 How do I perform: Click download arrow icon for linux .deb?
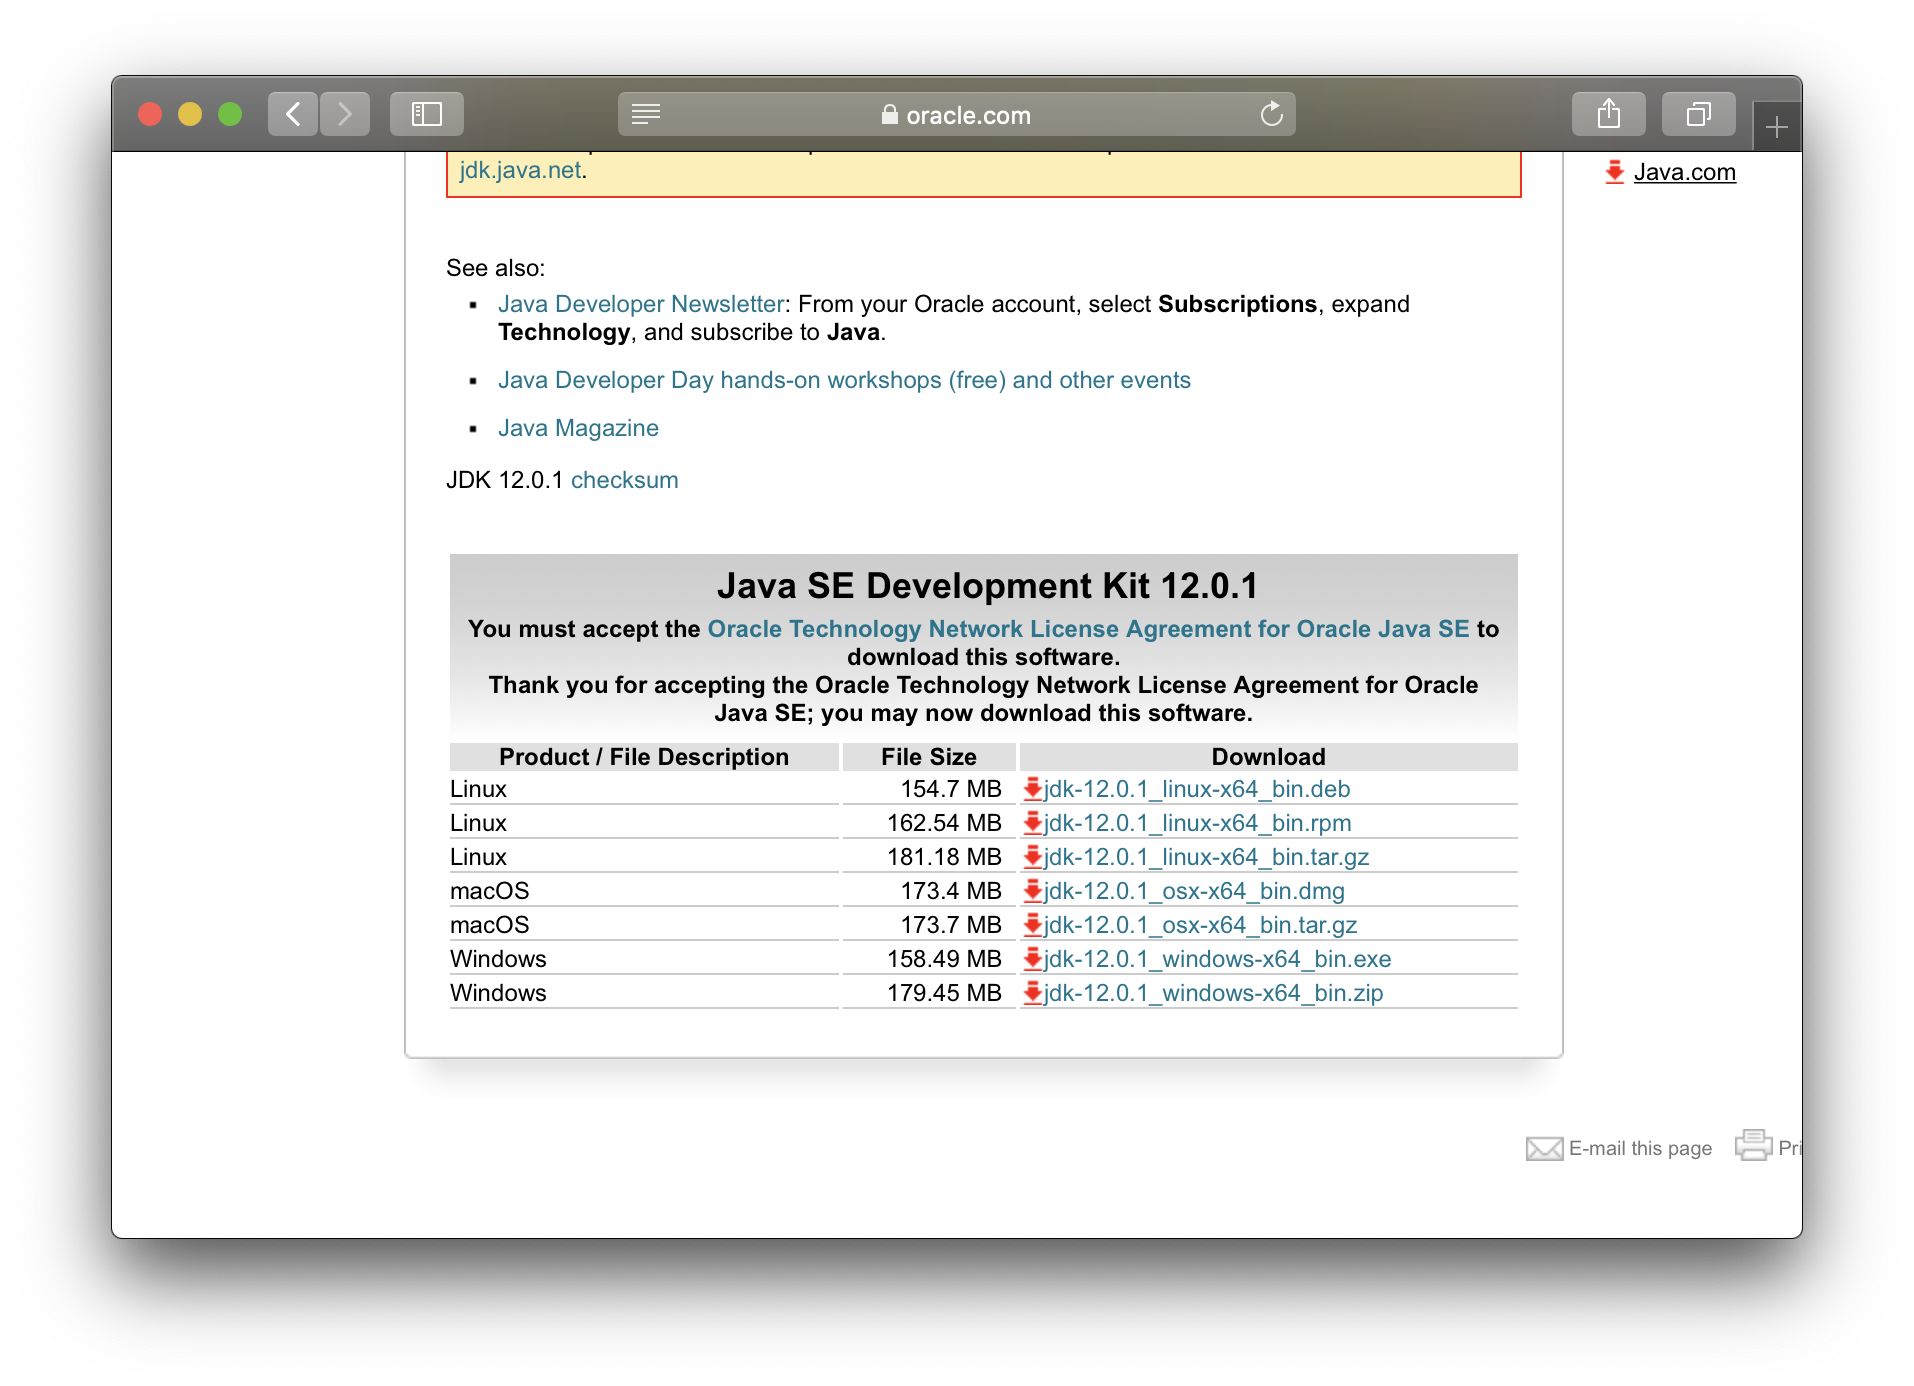point(1033,789)
